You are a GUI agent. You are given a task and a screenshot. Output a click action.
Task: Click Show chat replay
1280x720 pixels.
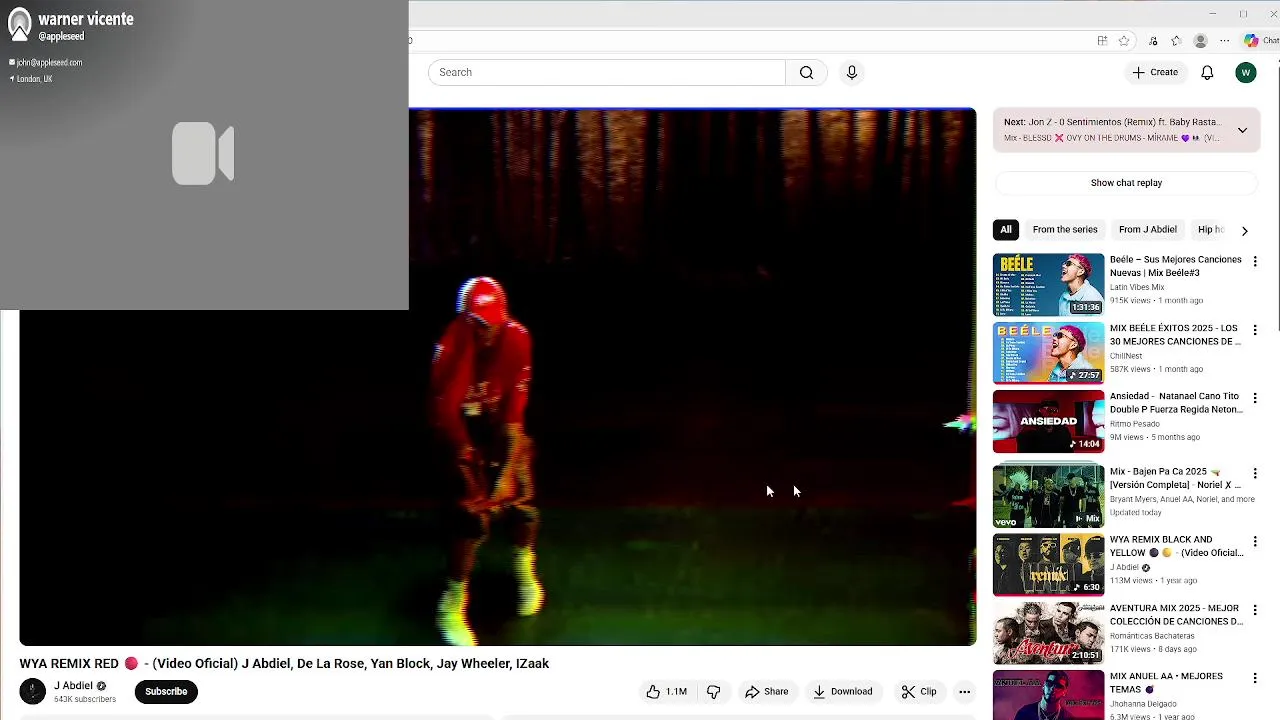(x=1126, y=183)
